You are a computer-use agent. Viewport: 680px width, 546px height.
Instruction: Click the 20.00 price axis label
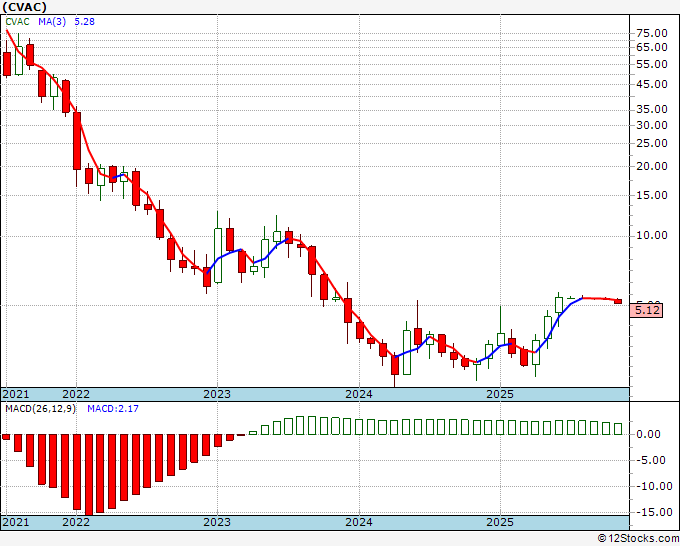pos(652,166)
